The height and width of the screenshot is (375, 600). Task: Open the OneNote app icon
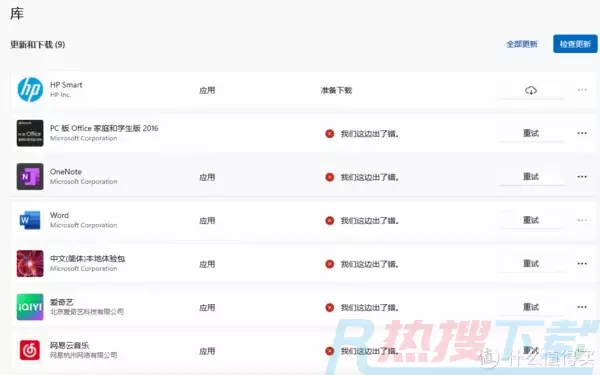30,177
